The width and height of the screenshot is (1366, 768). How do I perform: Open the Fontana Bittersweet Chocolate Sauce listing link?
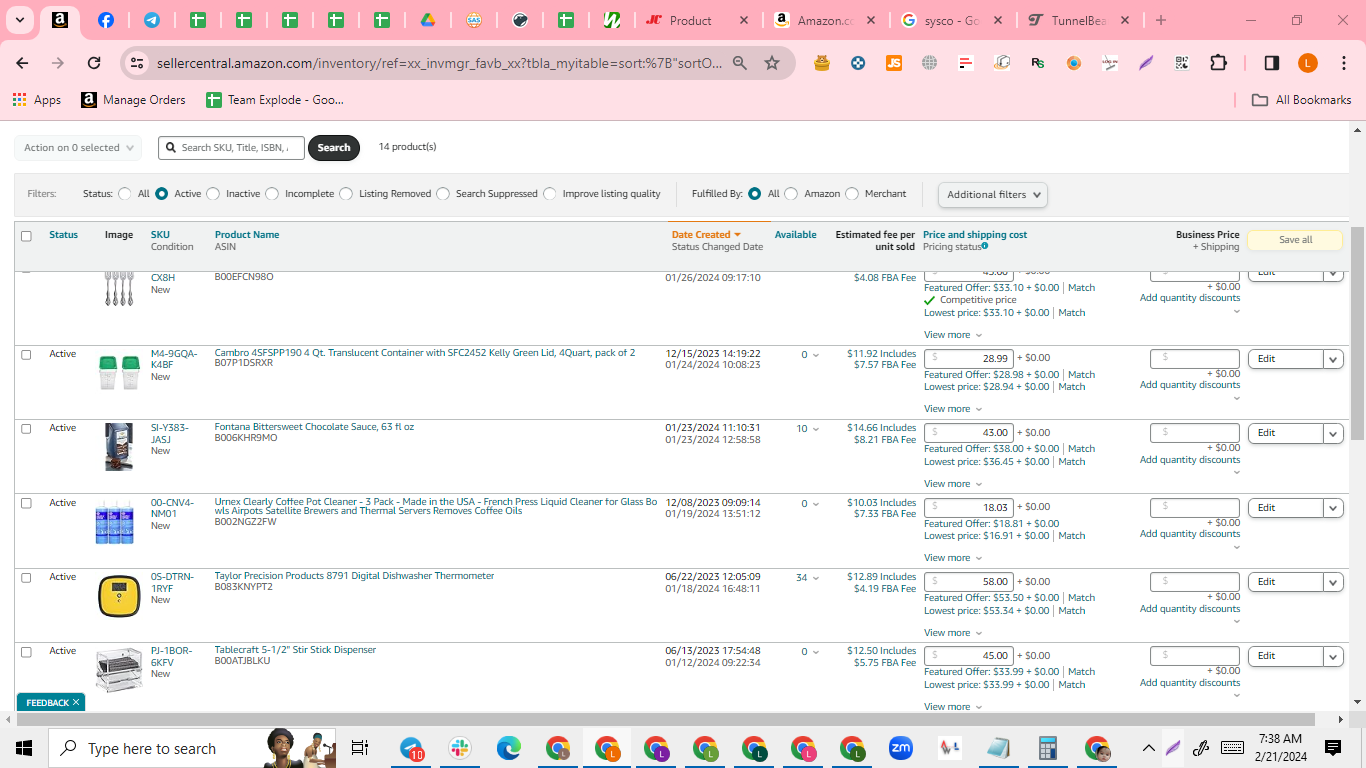pyautogui.click(x=314, y=427)
